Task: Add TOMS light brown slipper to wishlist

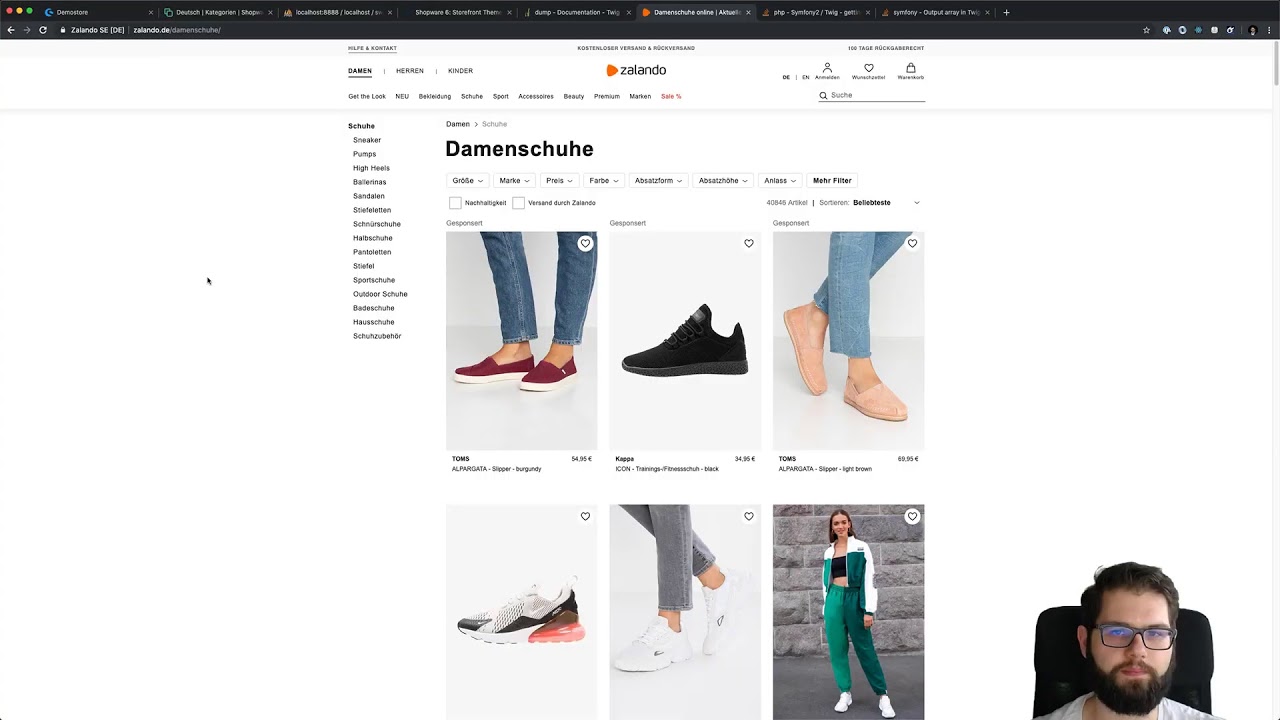Action: pos(912,243)
